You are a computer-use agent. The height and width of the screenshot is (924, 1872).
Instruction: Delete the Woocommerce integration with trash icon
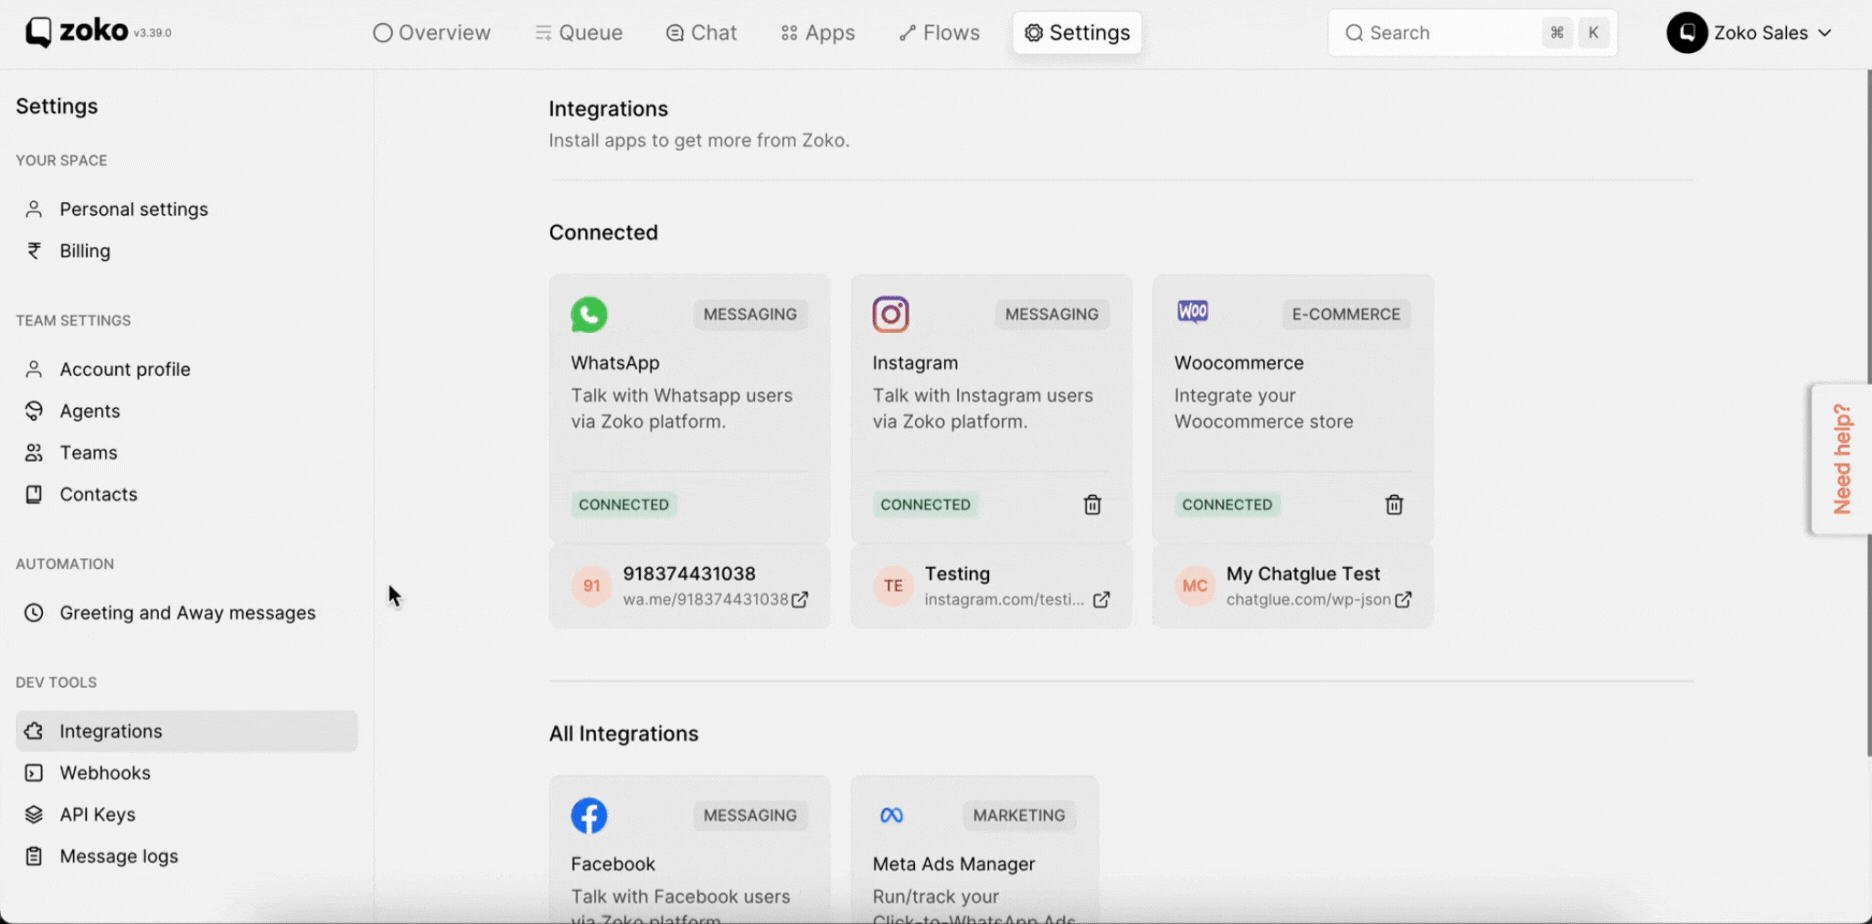(x=1394, y=505)
